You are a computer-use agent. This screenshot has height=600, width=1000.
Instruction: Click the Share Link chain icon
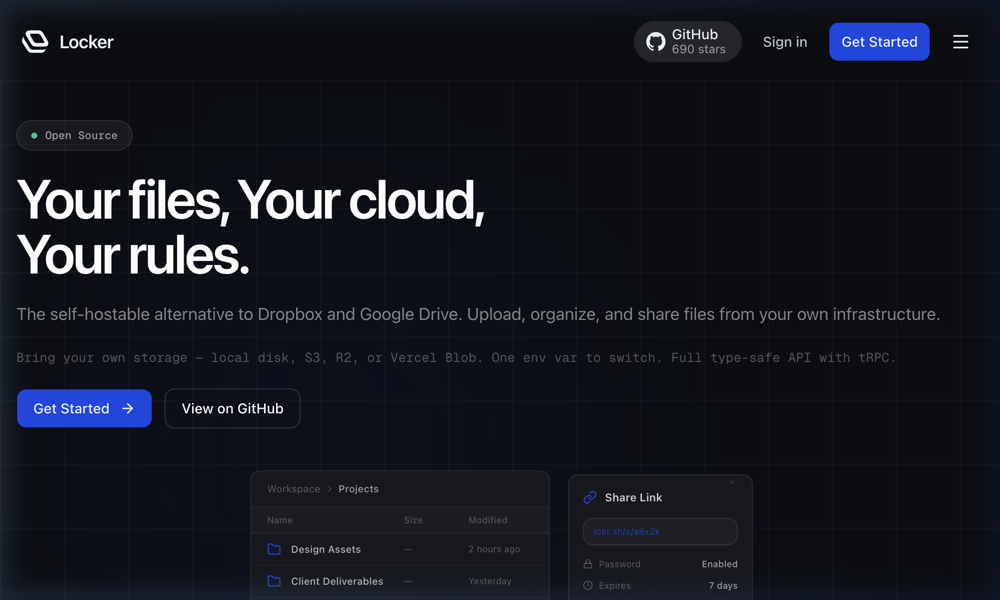click(x=590, y=497)
